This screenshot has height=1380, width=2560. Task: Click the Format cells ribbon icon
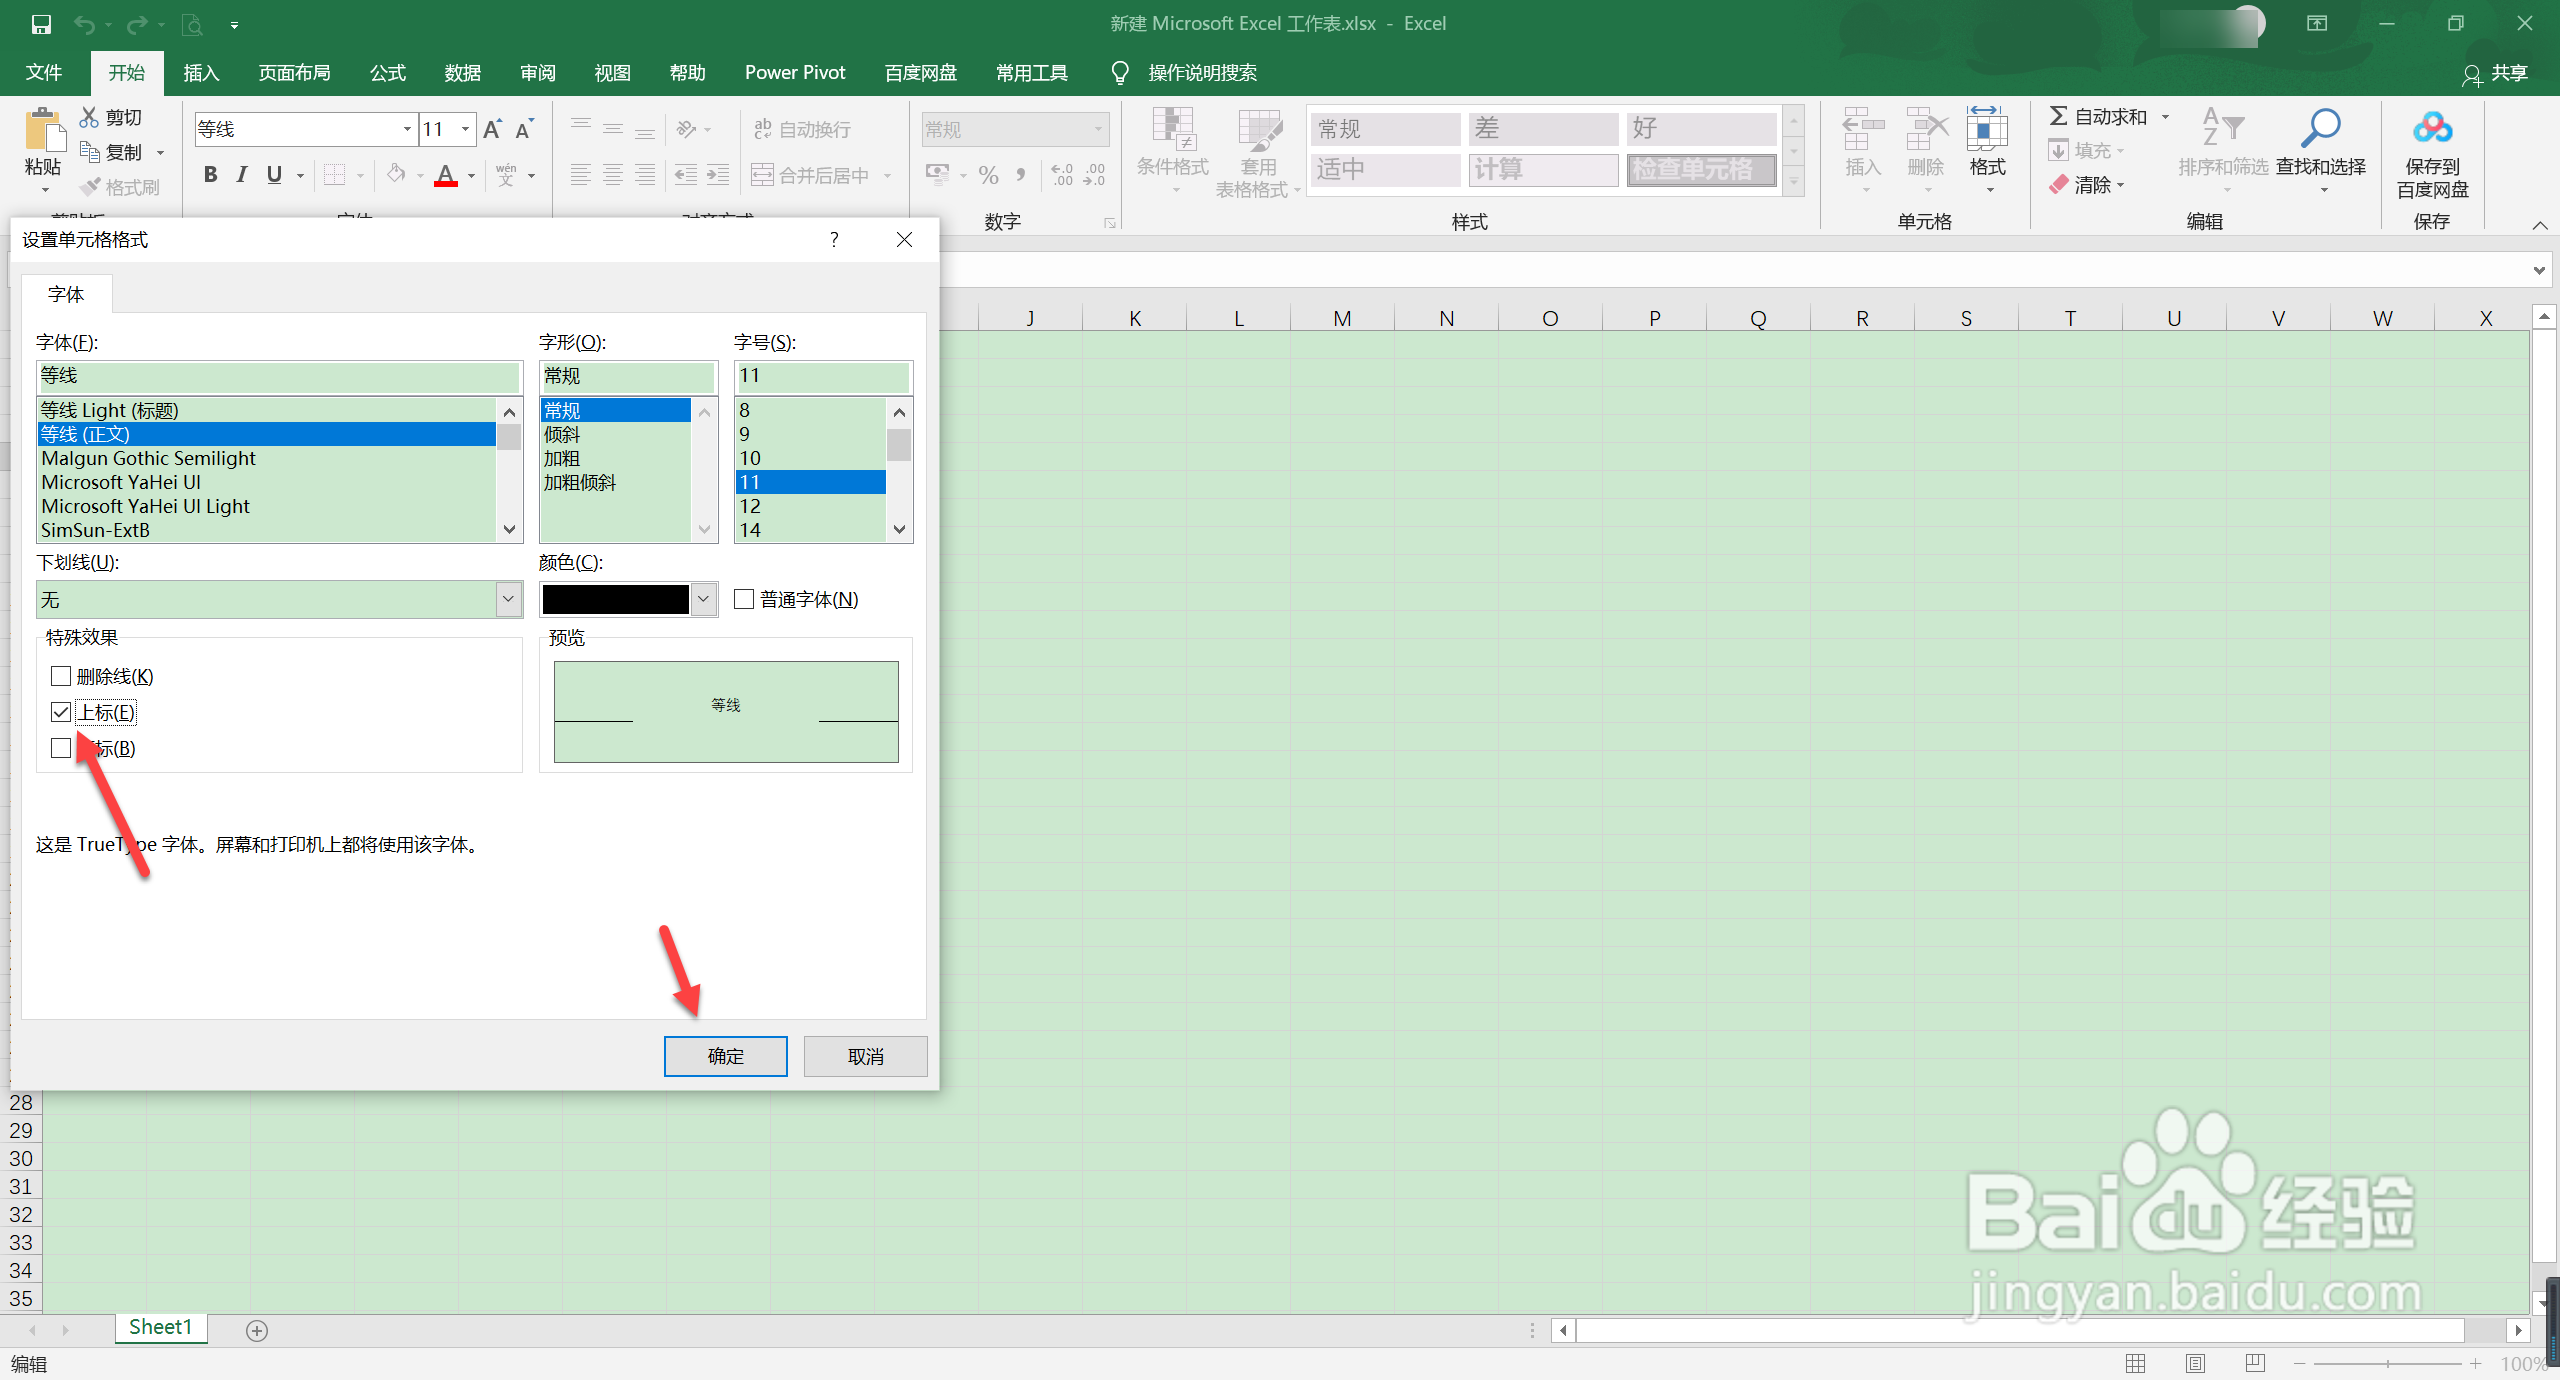1986,130
